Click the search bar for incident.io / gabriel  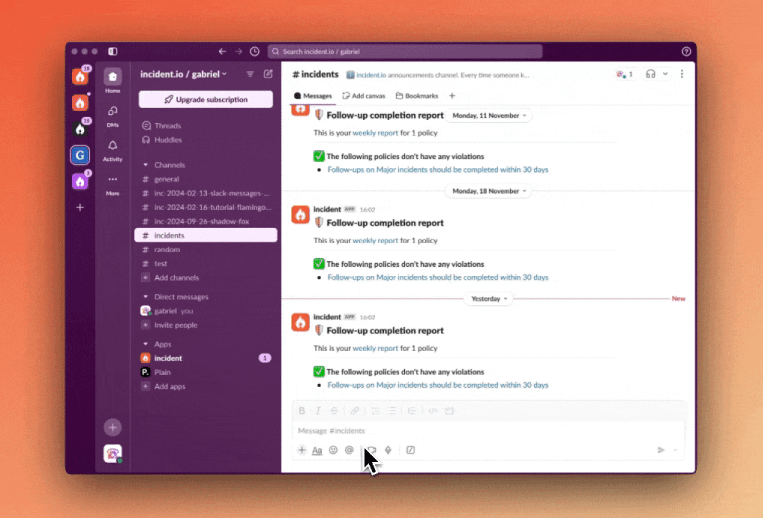pyautogui.click(x=405, y=52)
